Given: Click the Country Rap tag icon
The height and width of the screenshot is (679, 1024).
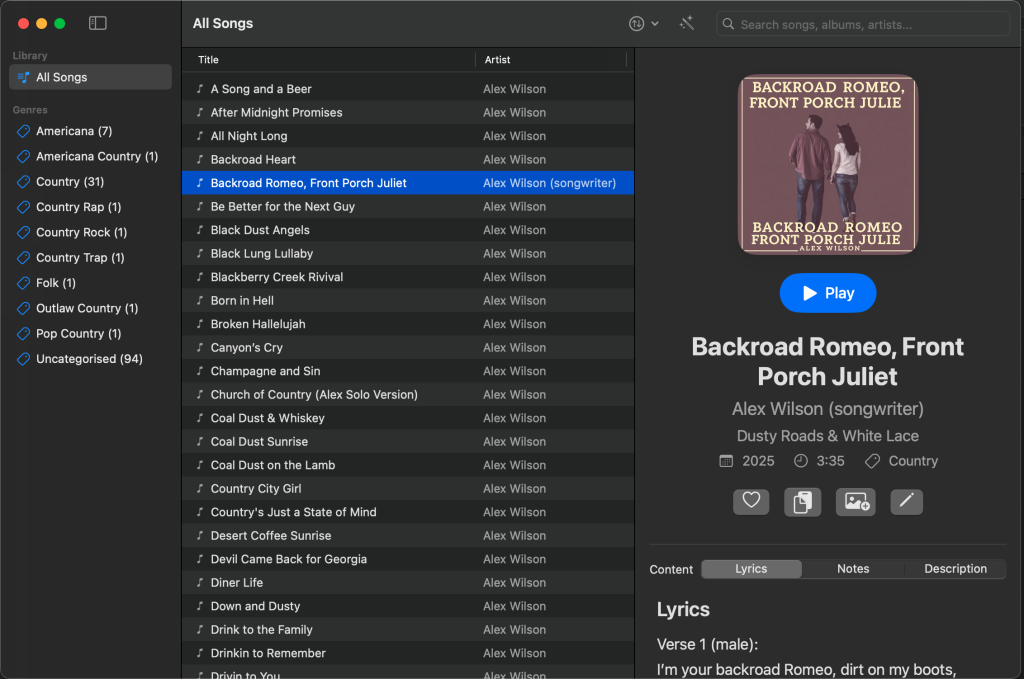Looking at the screenshot, I should pyautogui.click(x=24, y=208).
